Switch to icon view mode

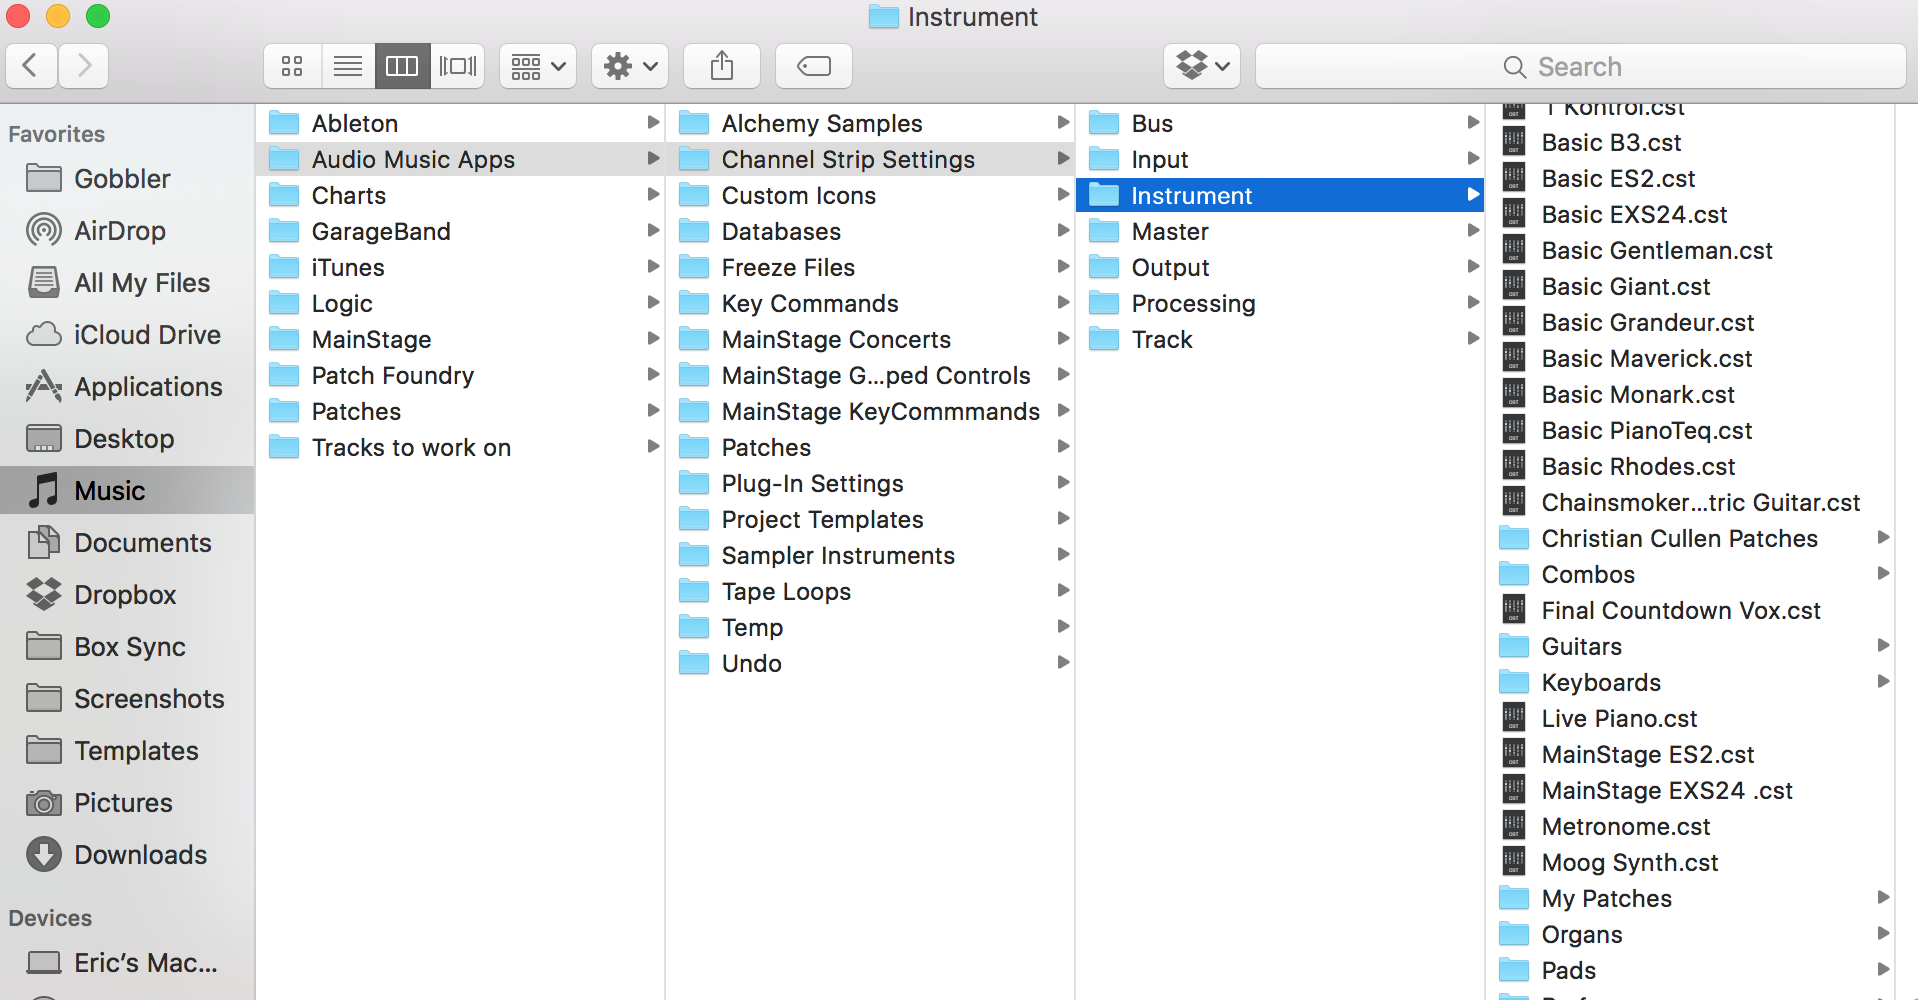pos(292,66)
